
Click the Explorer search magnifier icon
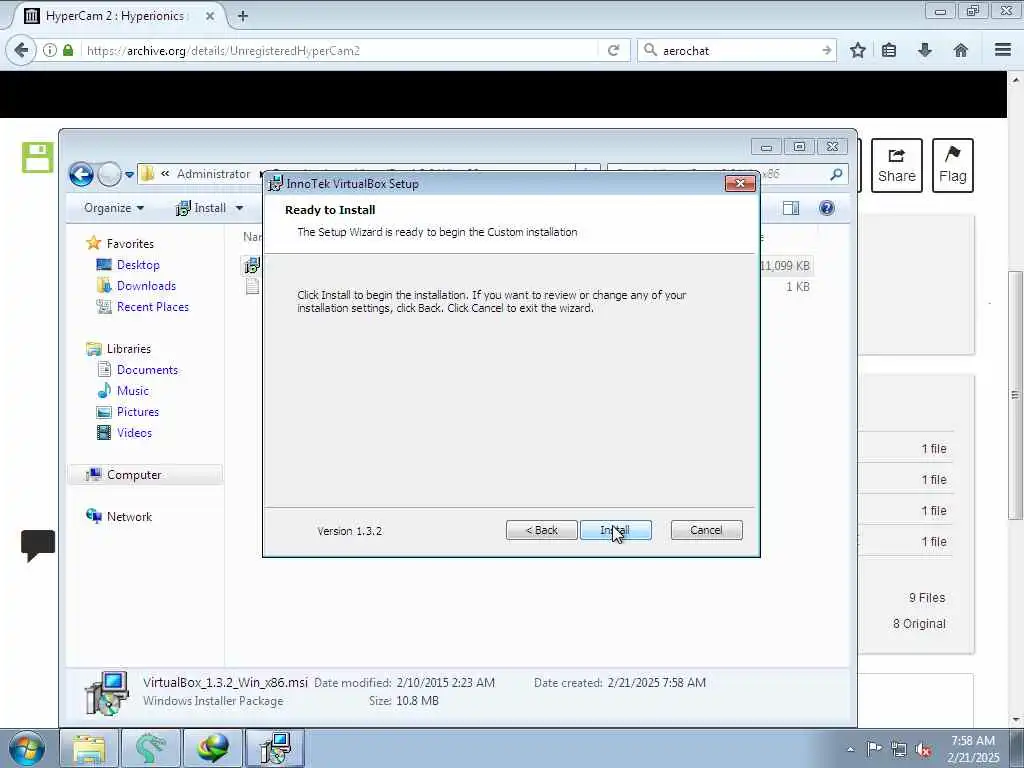[x=836, y=174]
